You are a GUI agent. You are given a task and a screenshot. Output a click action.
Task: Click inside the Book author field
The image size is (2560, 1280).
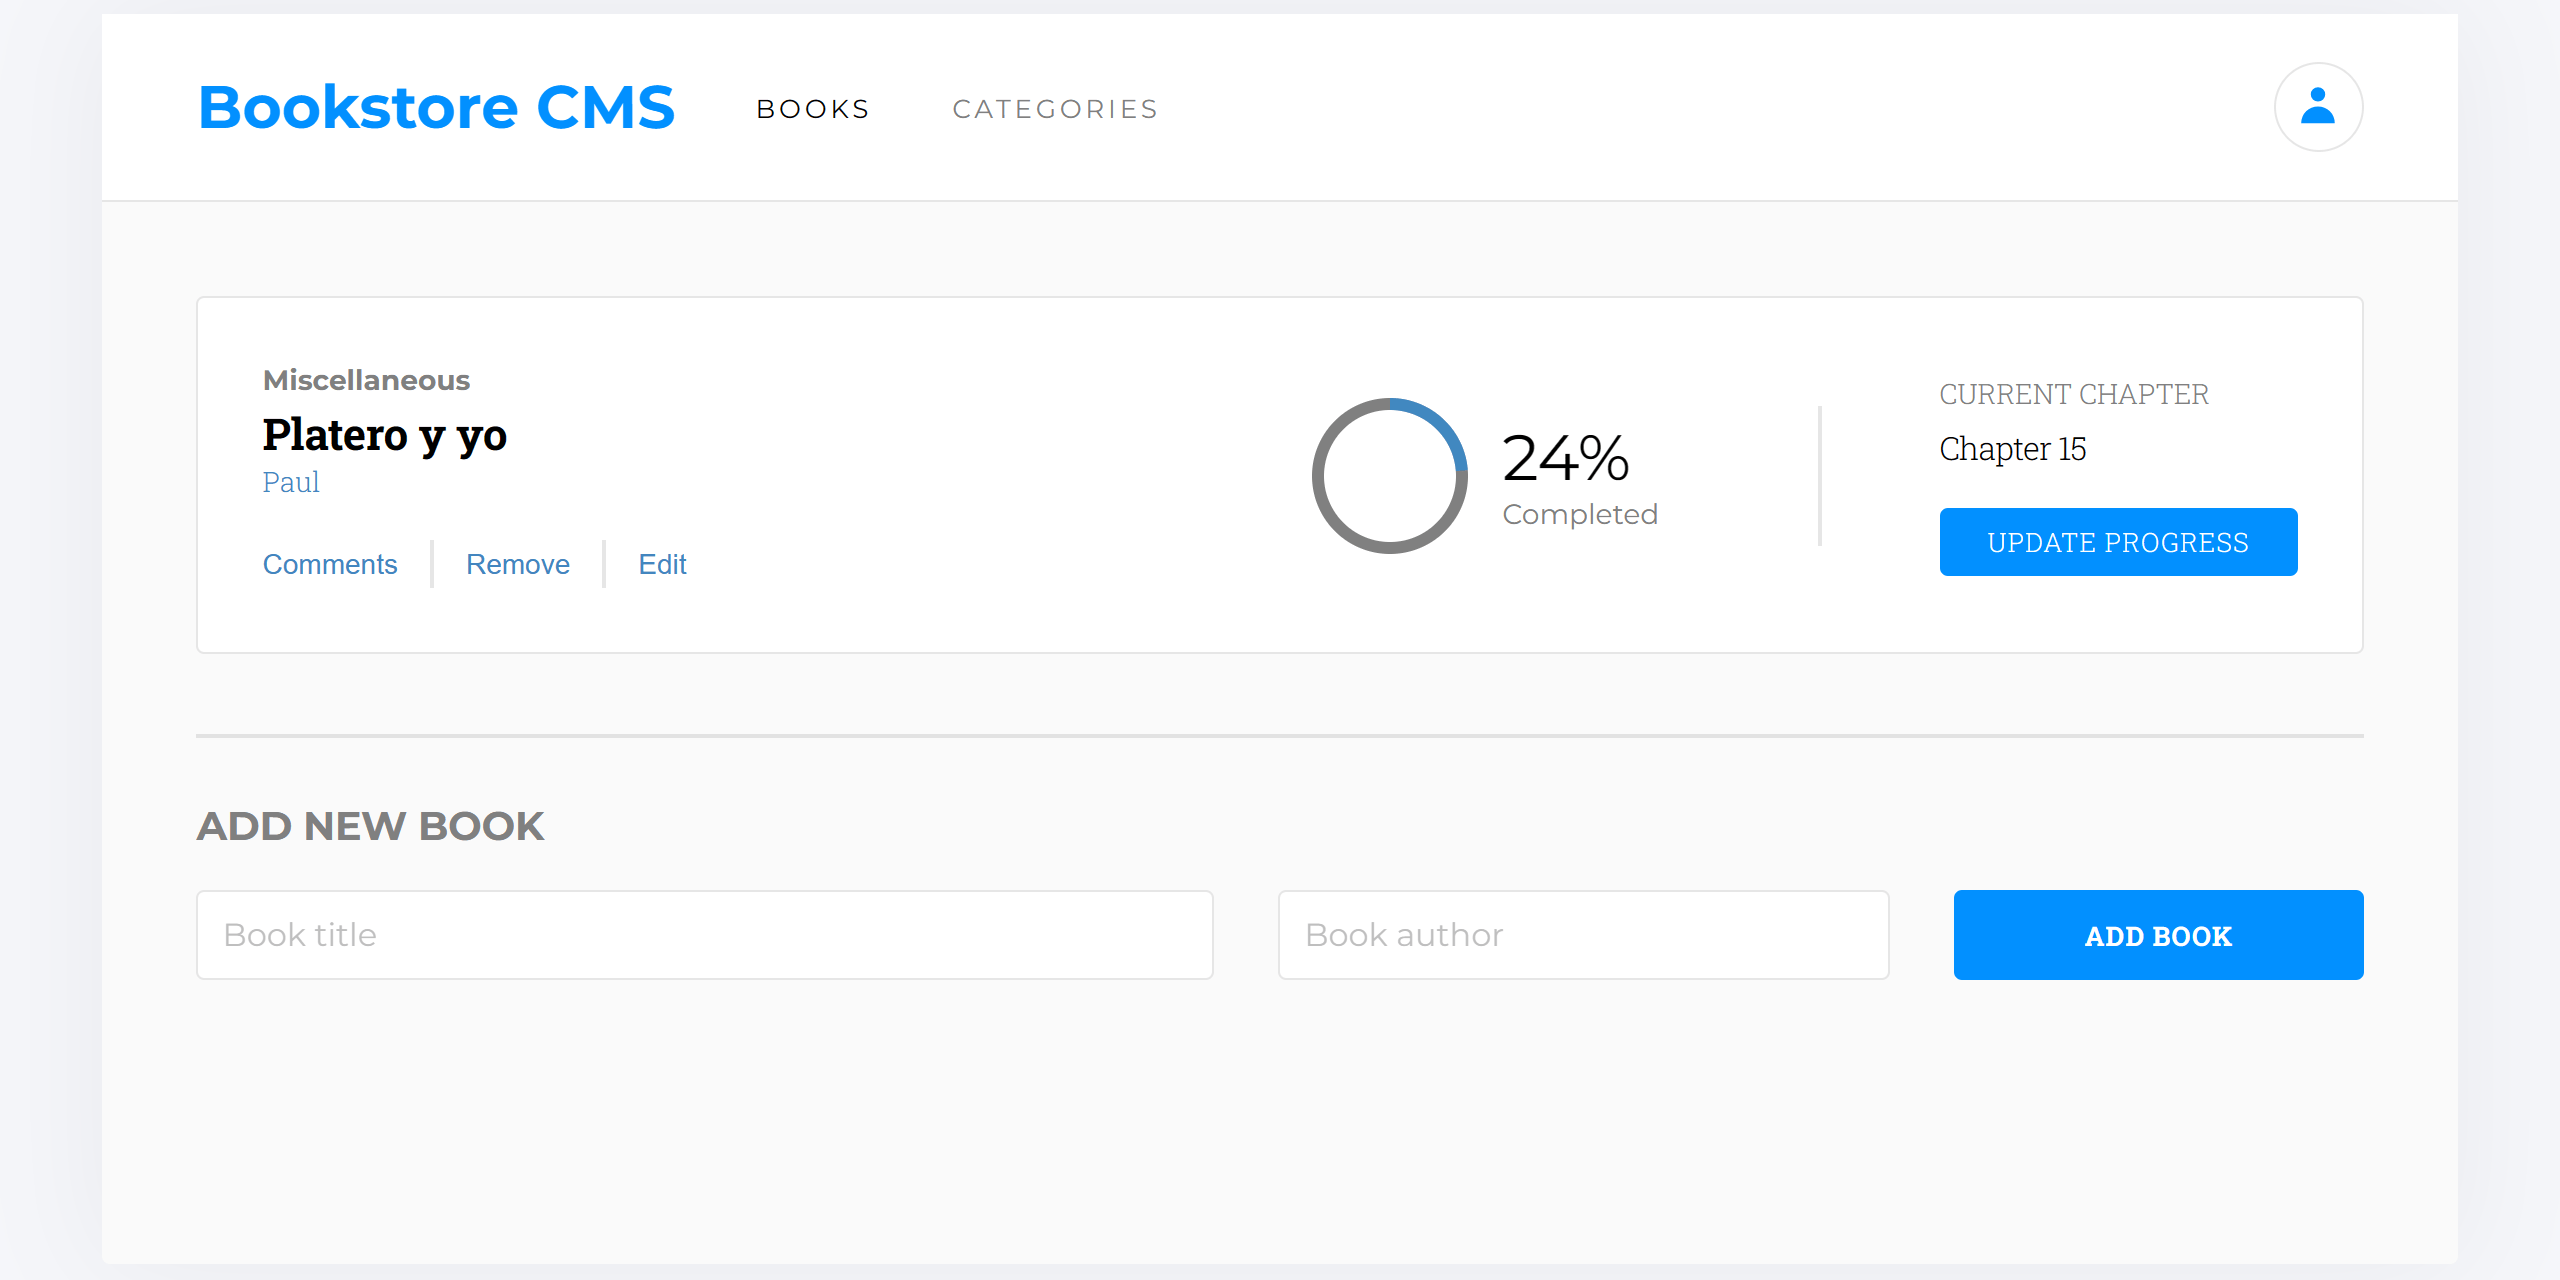[1583, 933]
